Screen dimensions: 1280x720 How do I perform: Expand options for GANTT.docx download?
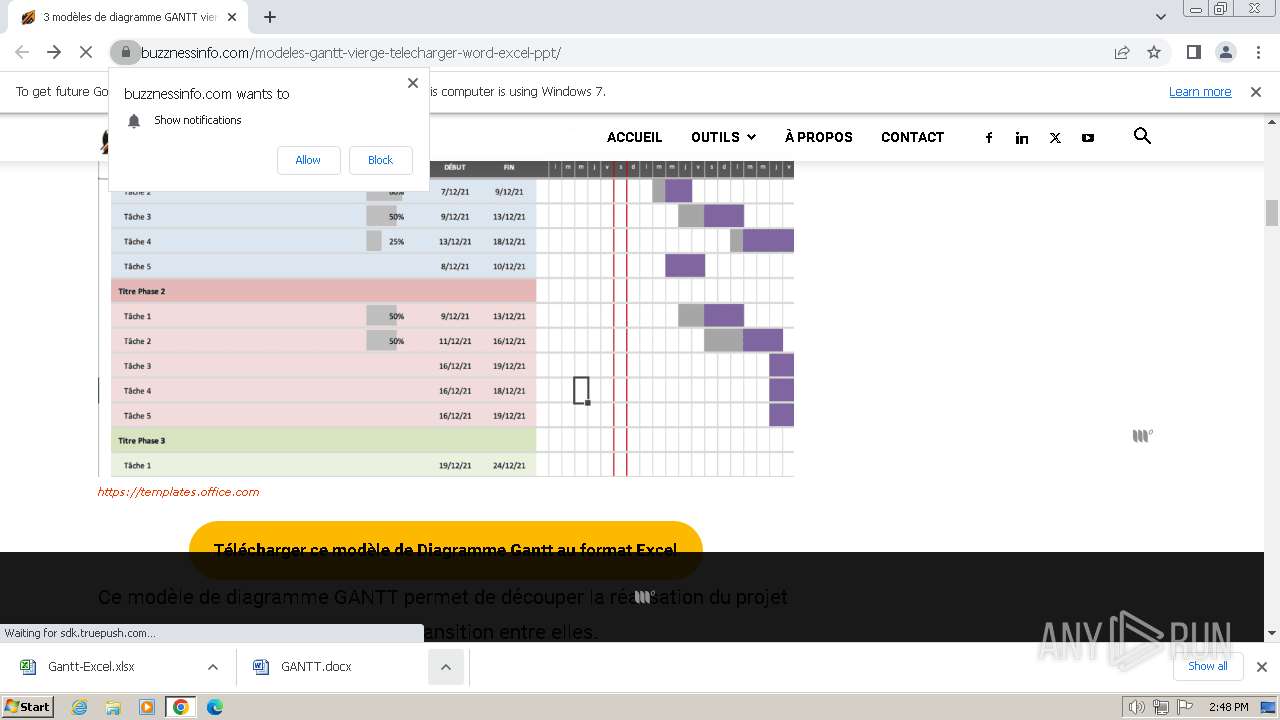tap(446, 667)
